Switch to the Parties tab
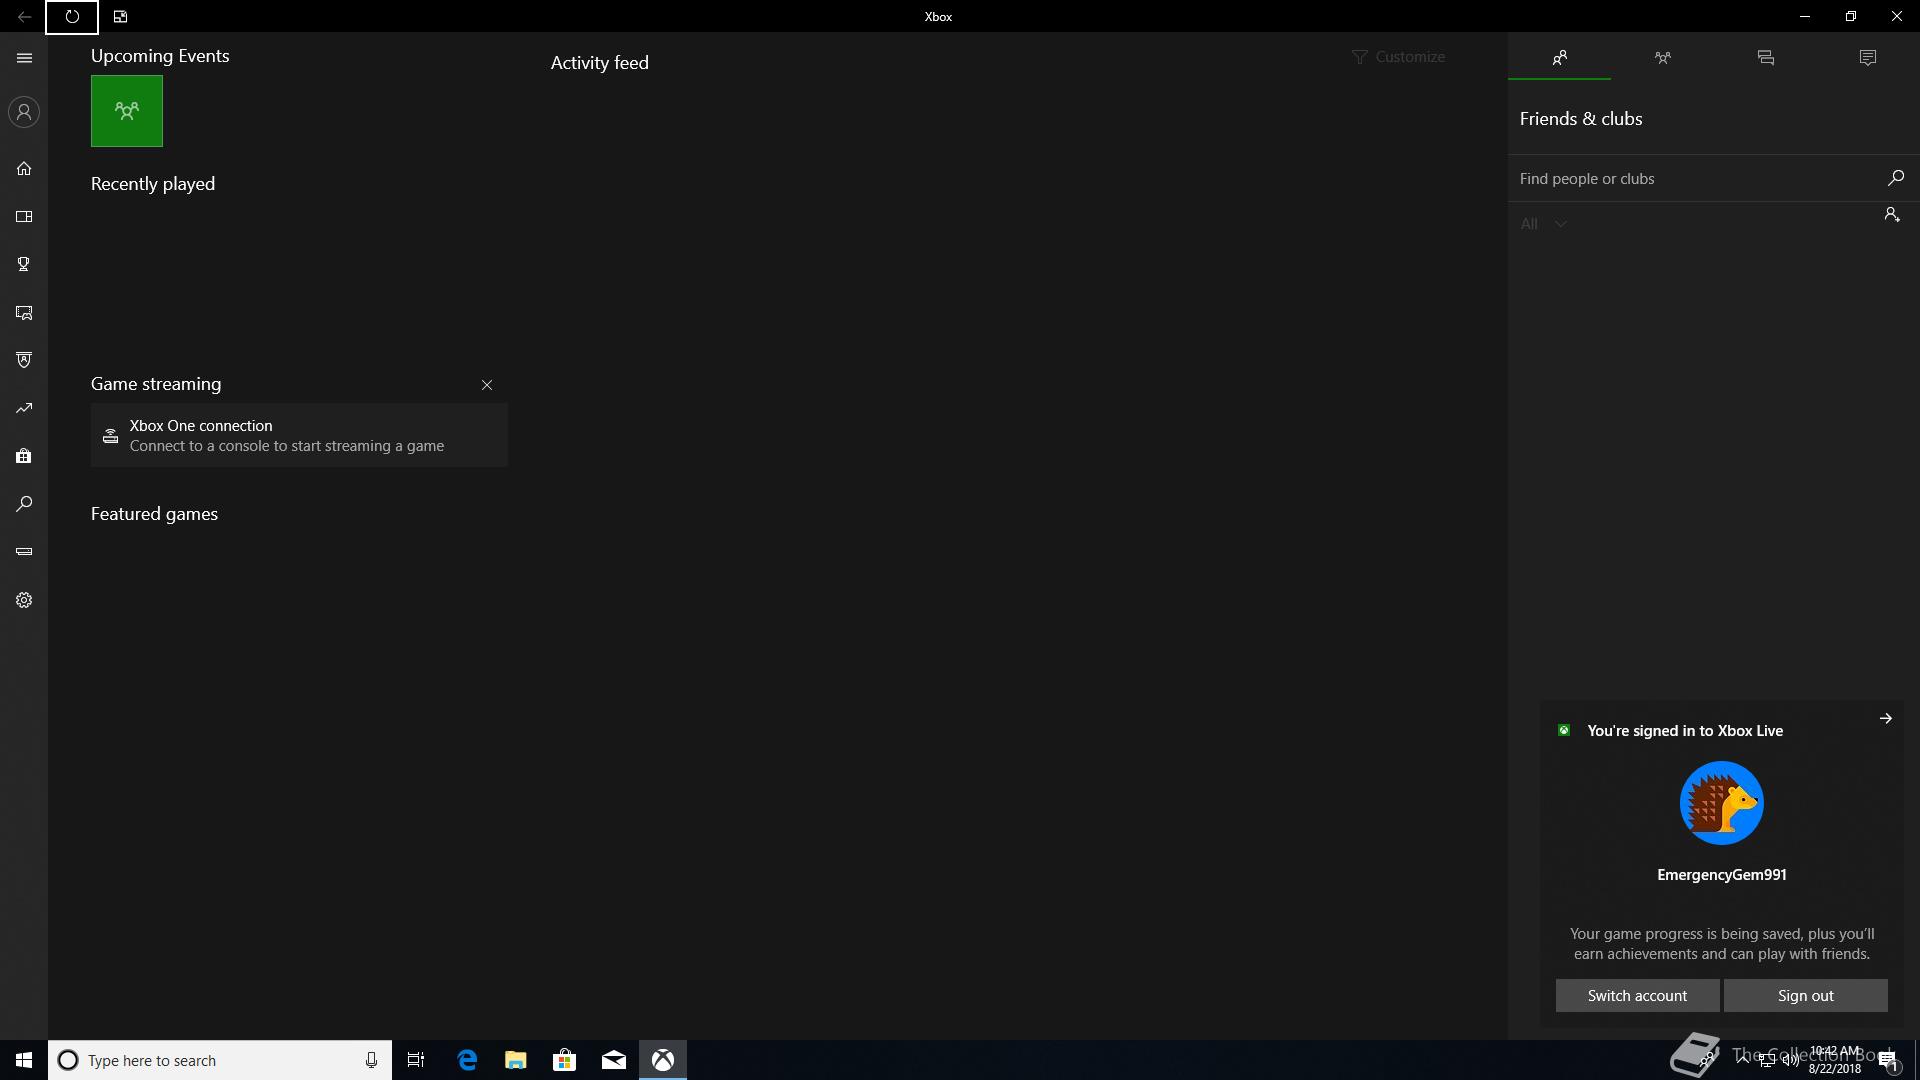This screenshot has width=1920, height=1080. pos(1662,58)
